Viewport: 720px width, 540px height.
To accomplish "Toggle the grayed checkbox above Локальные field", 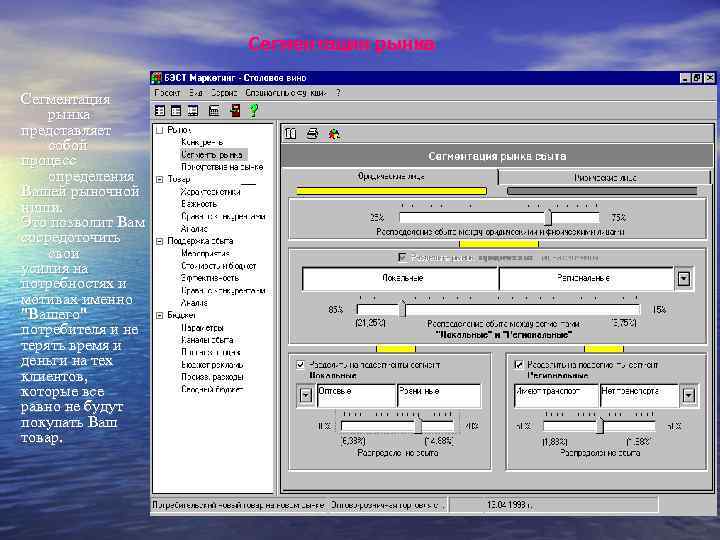I will [403, 257].
